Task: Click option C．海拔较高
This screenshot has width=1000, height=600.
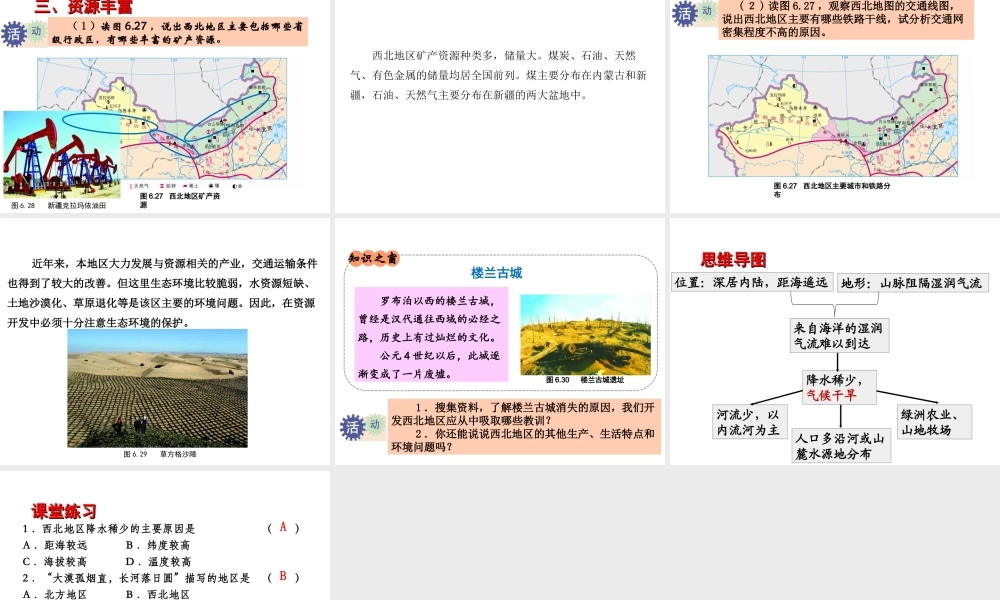Action: [x=55, y=562]
